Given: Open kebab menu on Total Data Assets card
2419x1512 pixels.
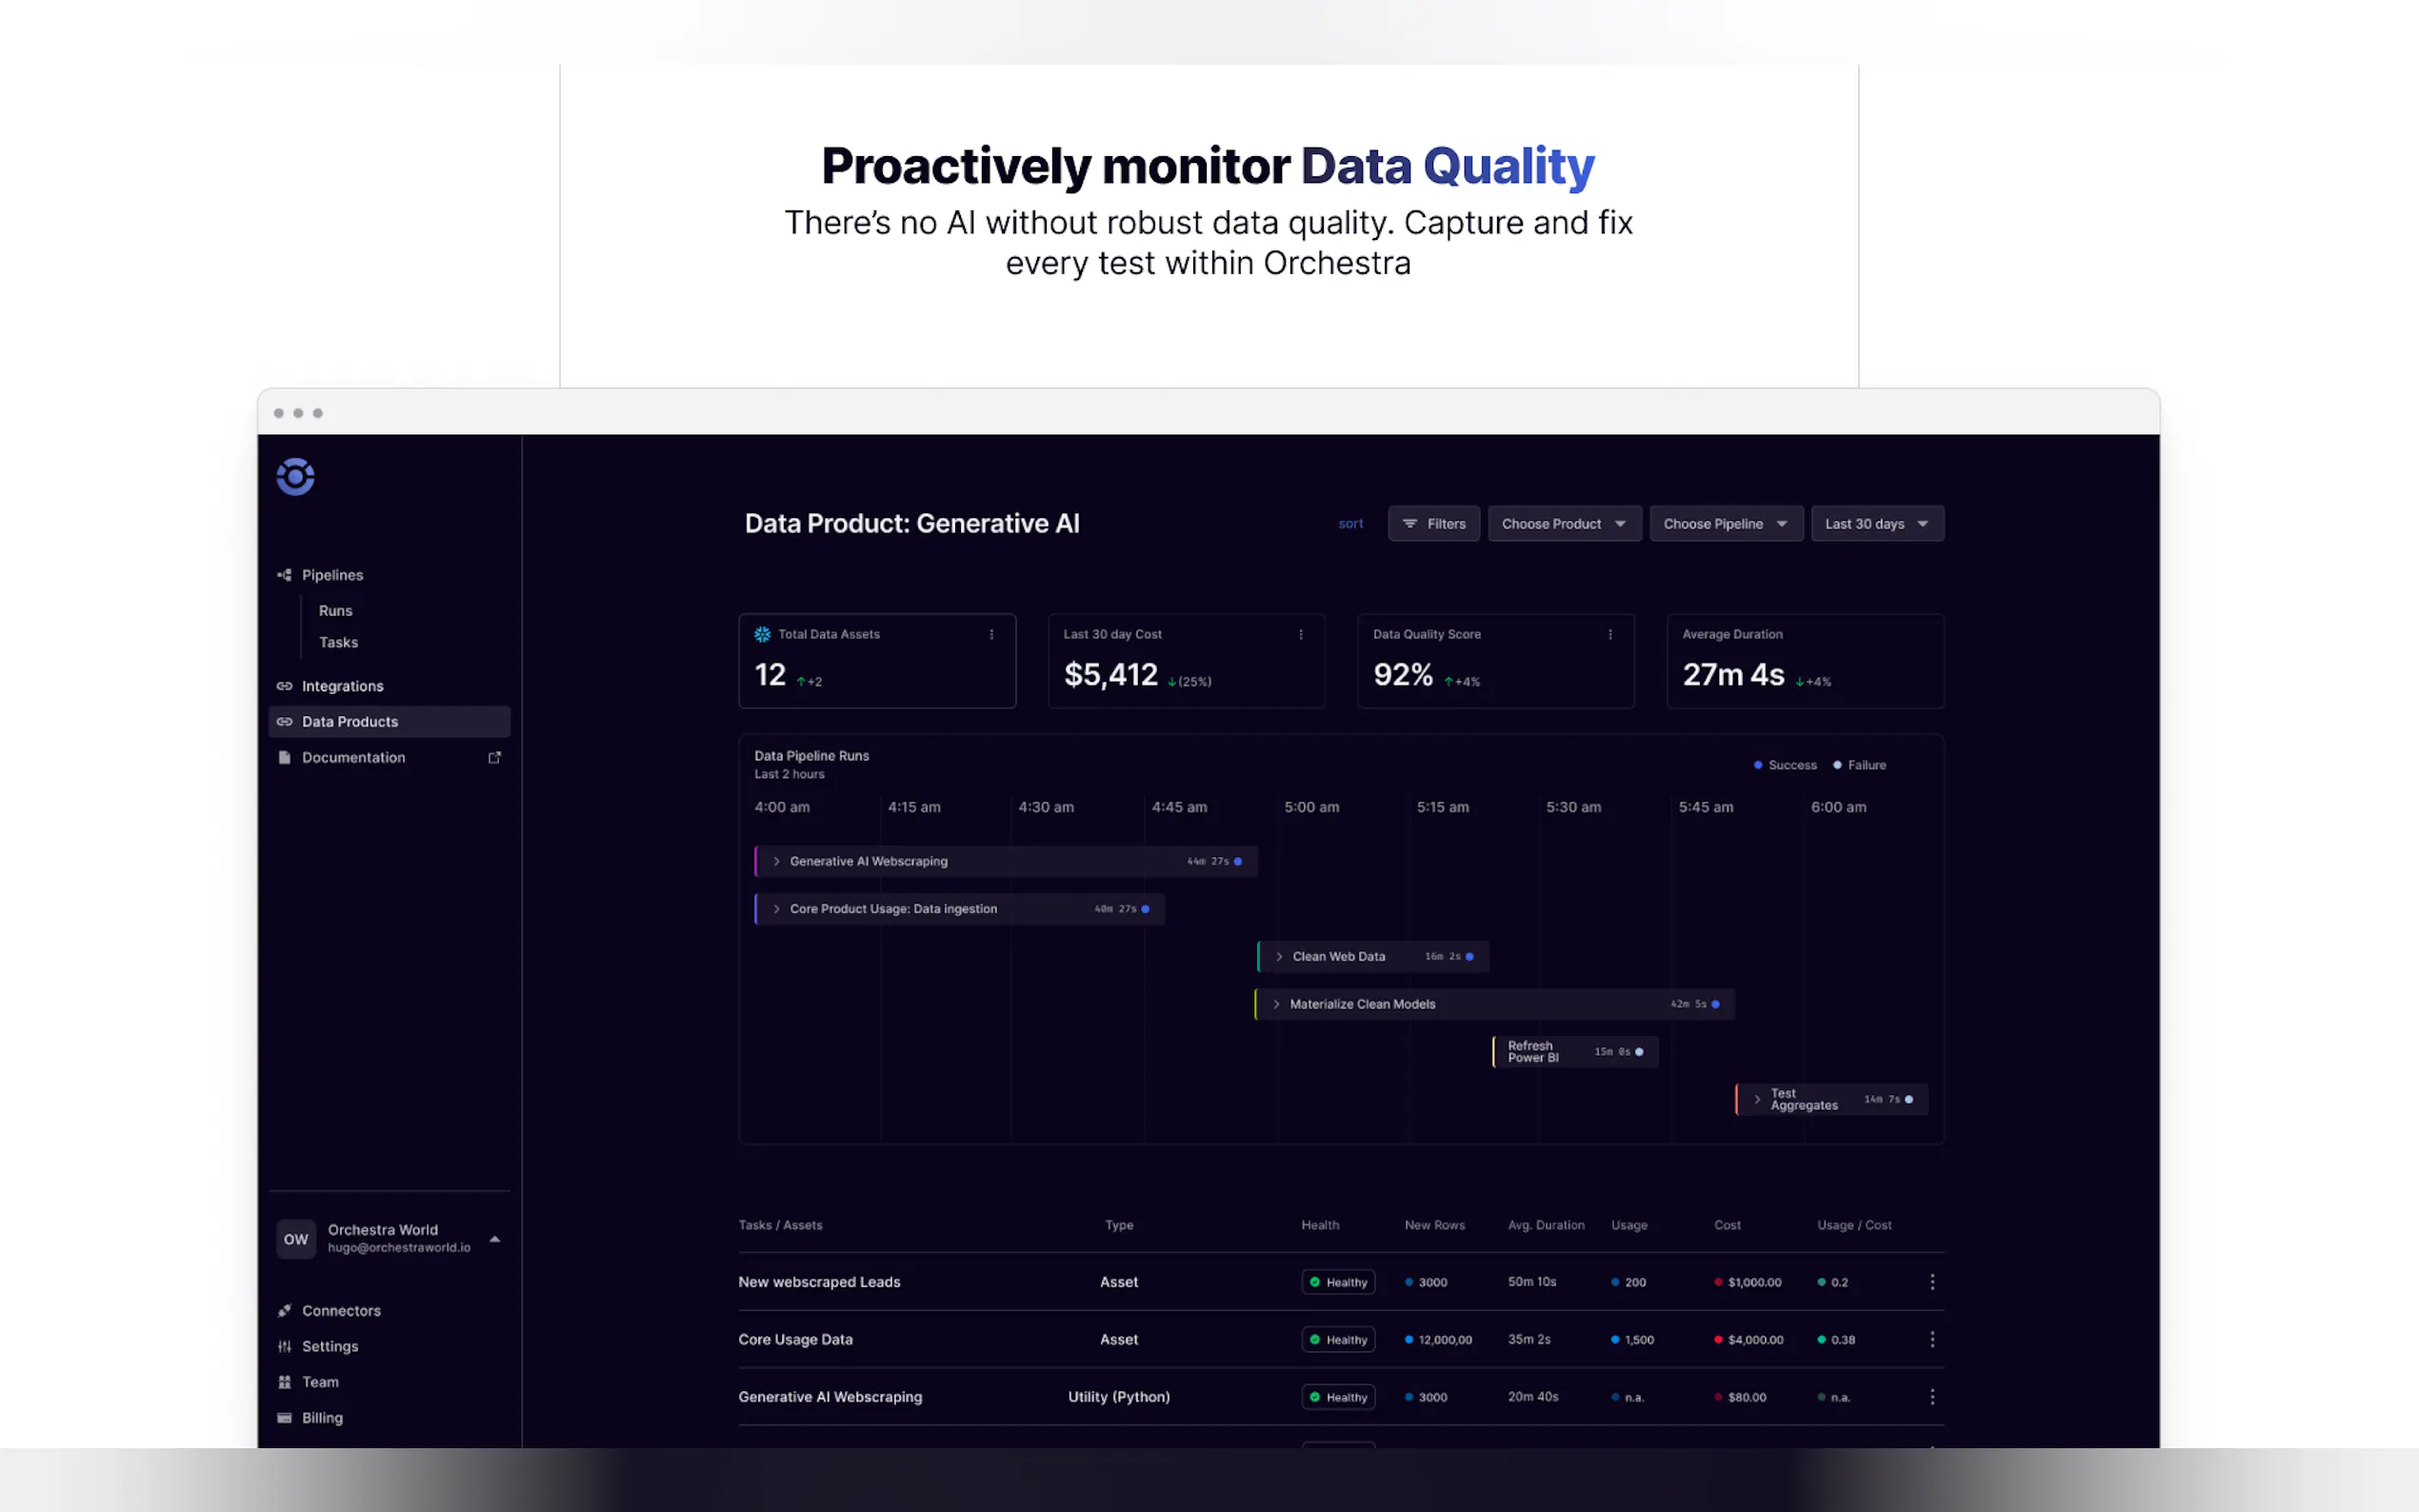Looking at the screenshot, I should (x=991, y=635).
